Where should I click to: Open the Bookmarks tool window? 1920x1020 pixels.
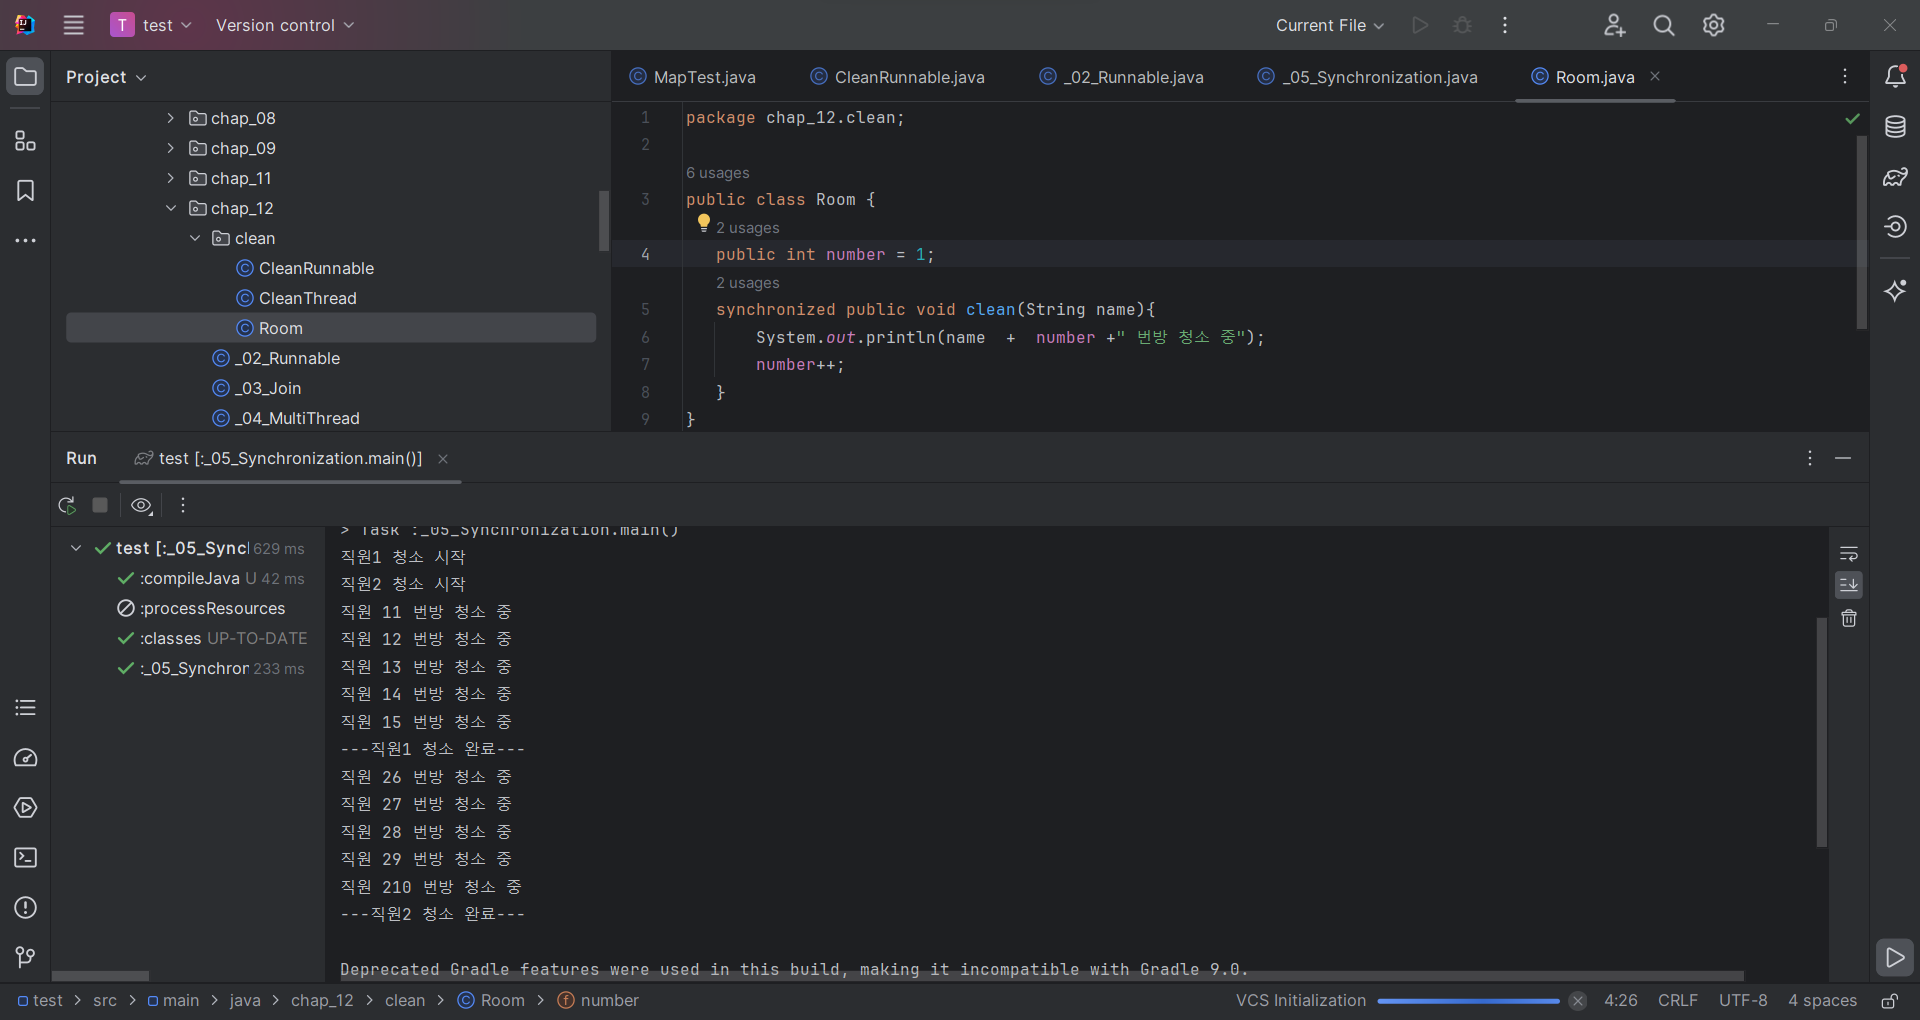[x=26, y=191]
